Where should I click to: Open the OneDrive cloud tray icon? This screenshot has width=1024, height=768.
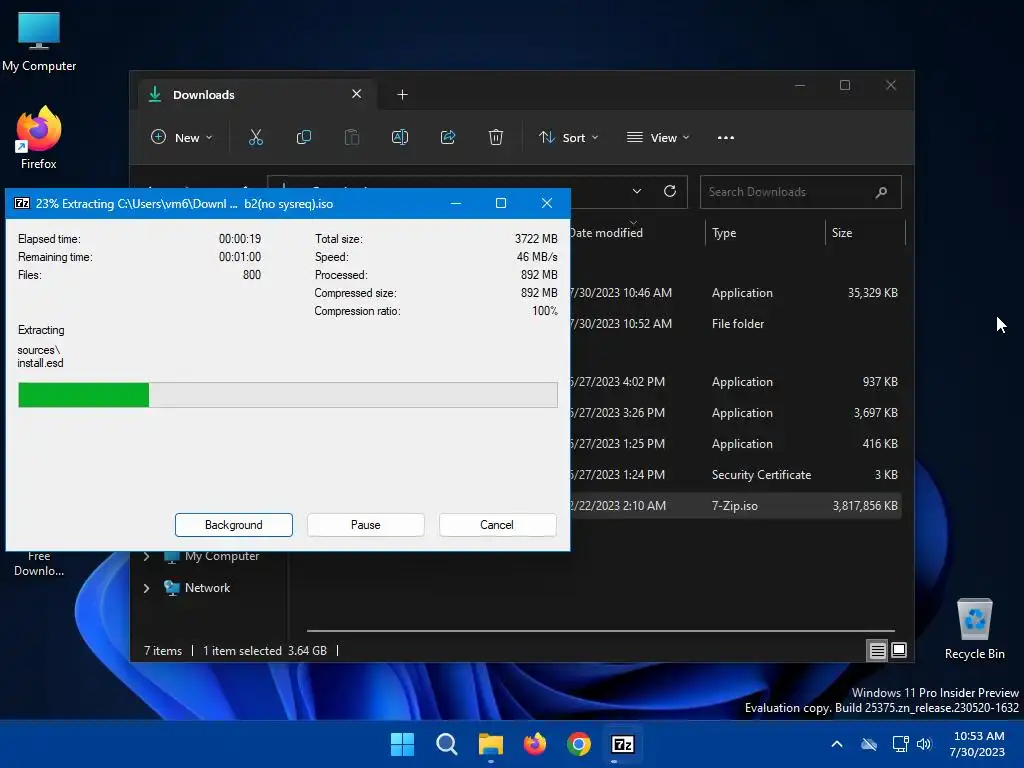click(869, 744)
